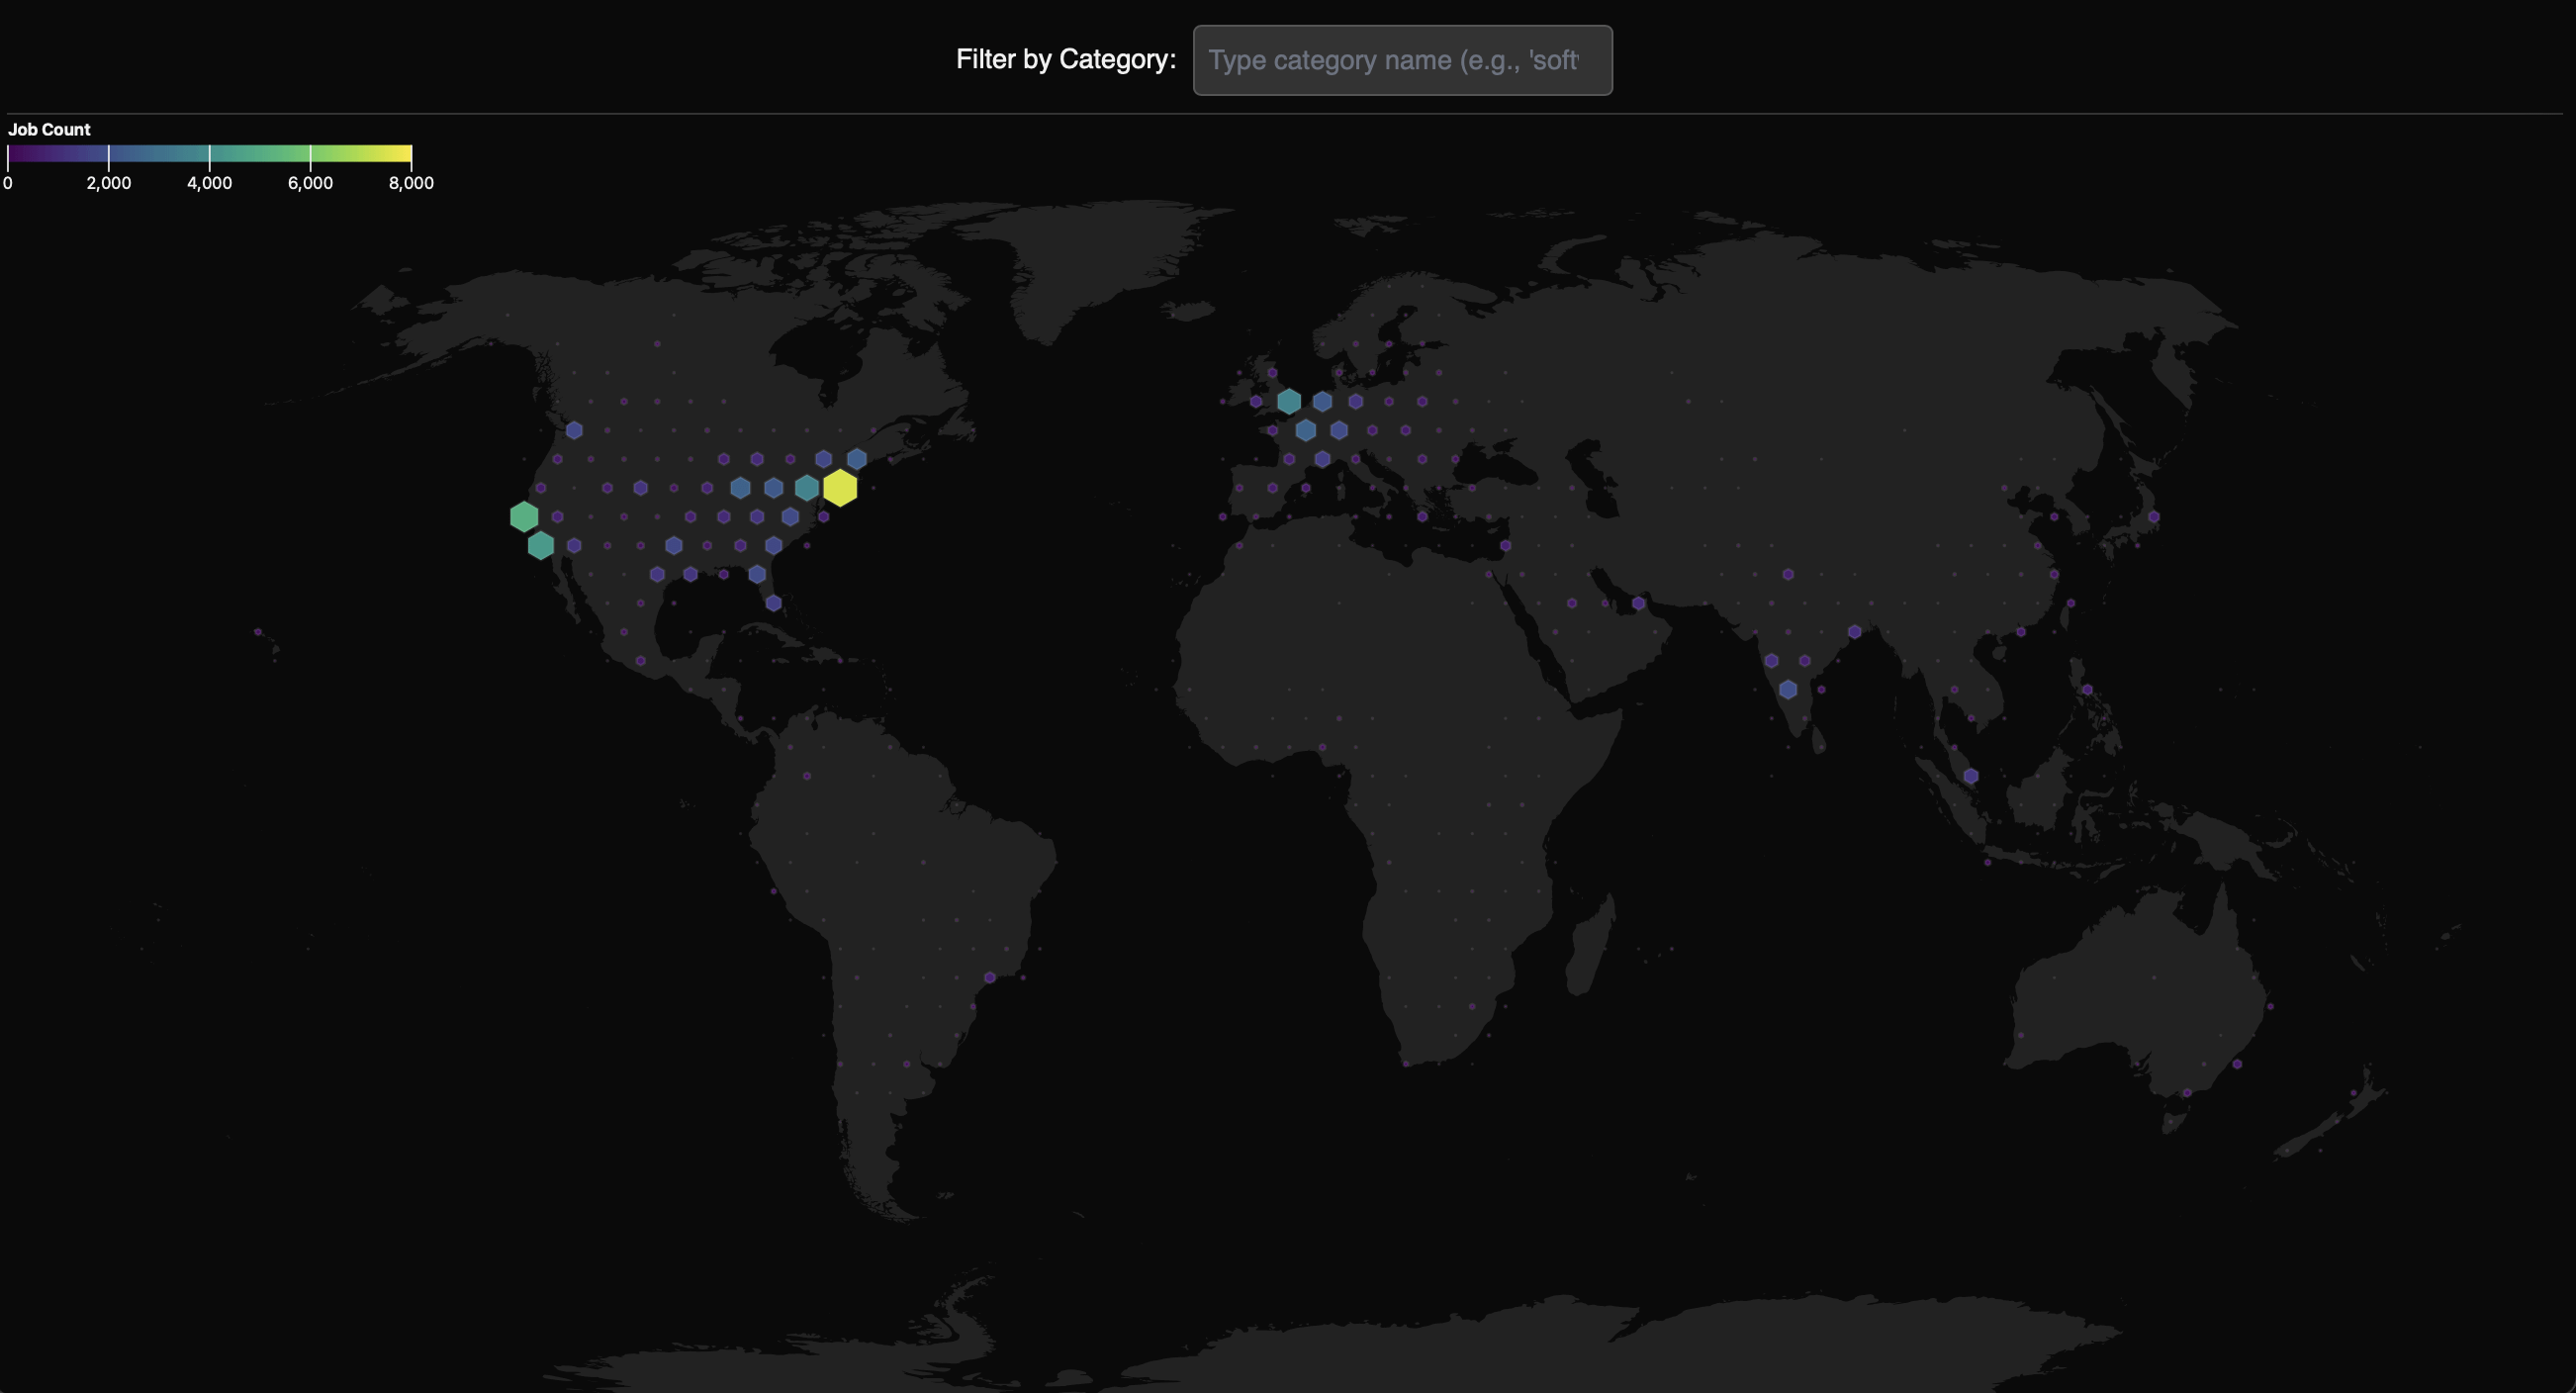This screenshot has height=1393, width=2576.
Task: Click the teal hexagon over Southern California
Action: click(x=541, y=545)
